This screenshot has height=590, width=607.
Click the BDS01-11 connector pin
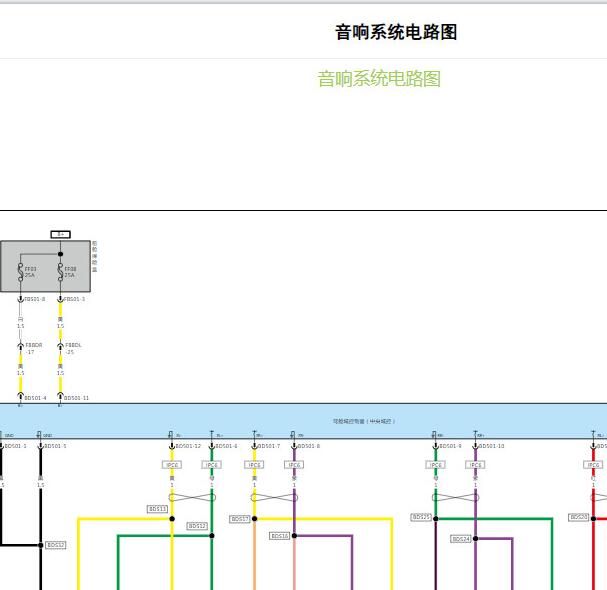60,397
